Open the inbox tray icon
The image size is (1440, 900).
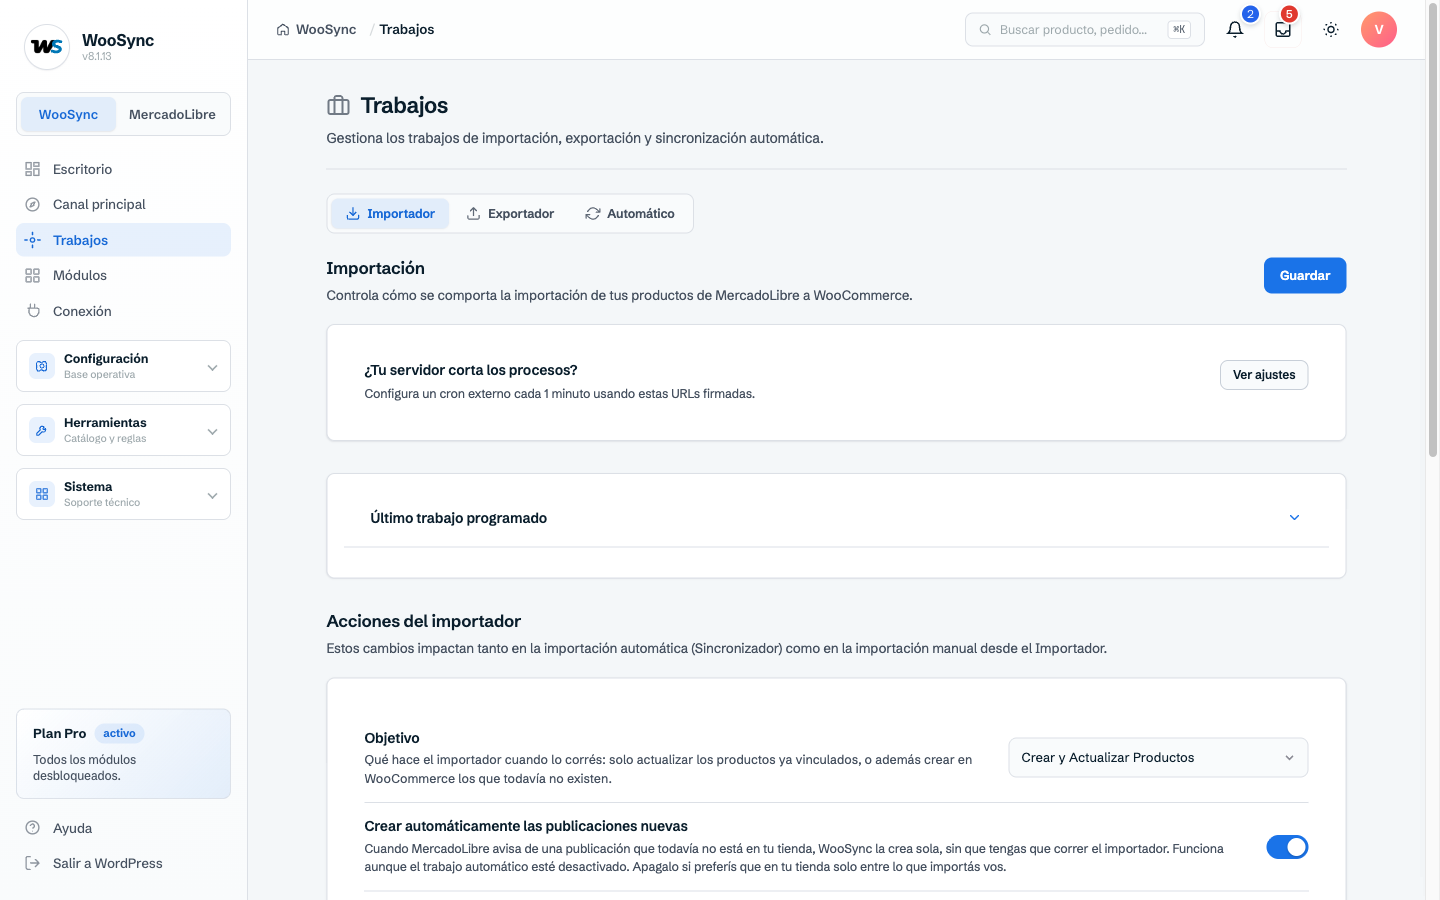click(1283, 29)
